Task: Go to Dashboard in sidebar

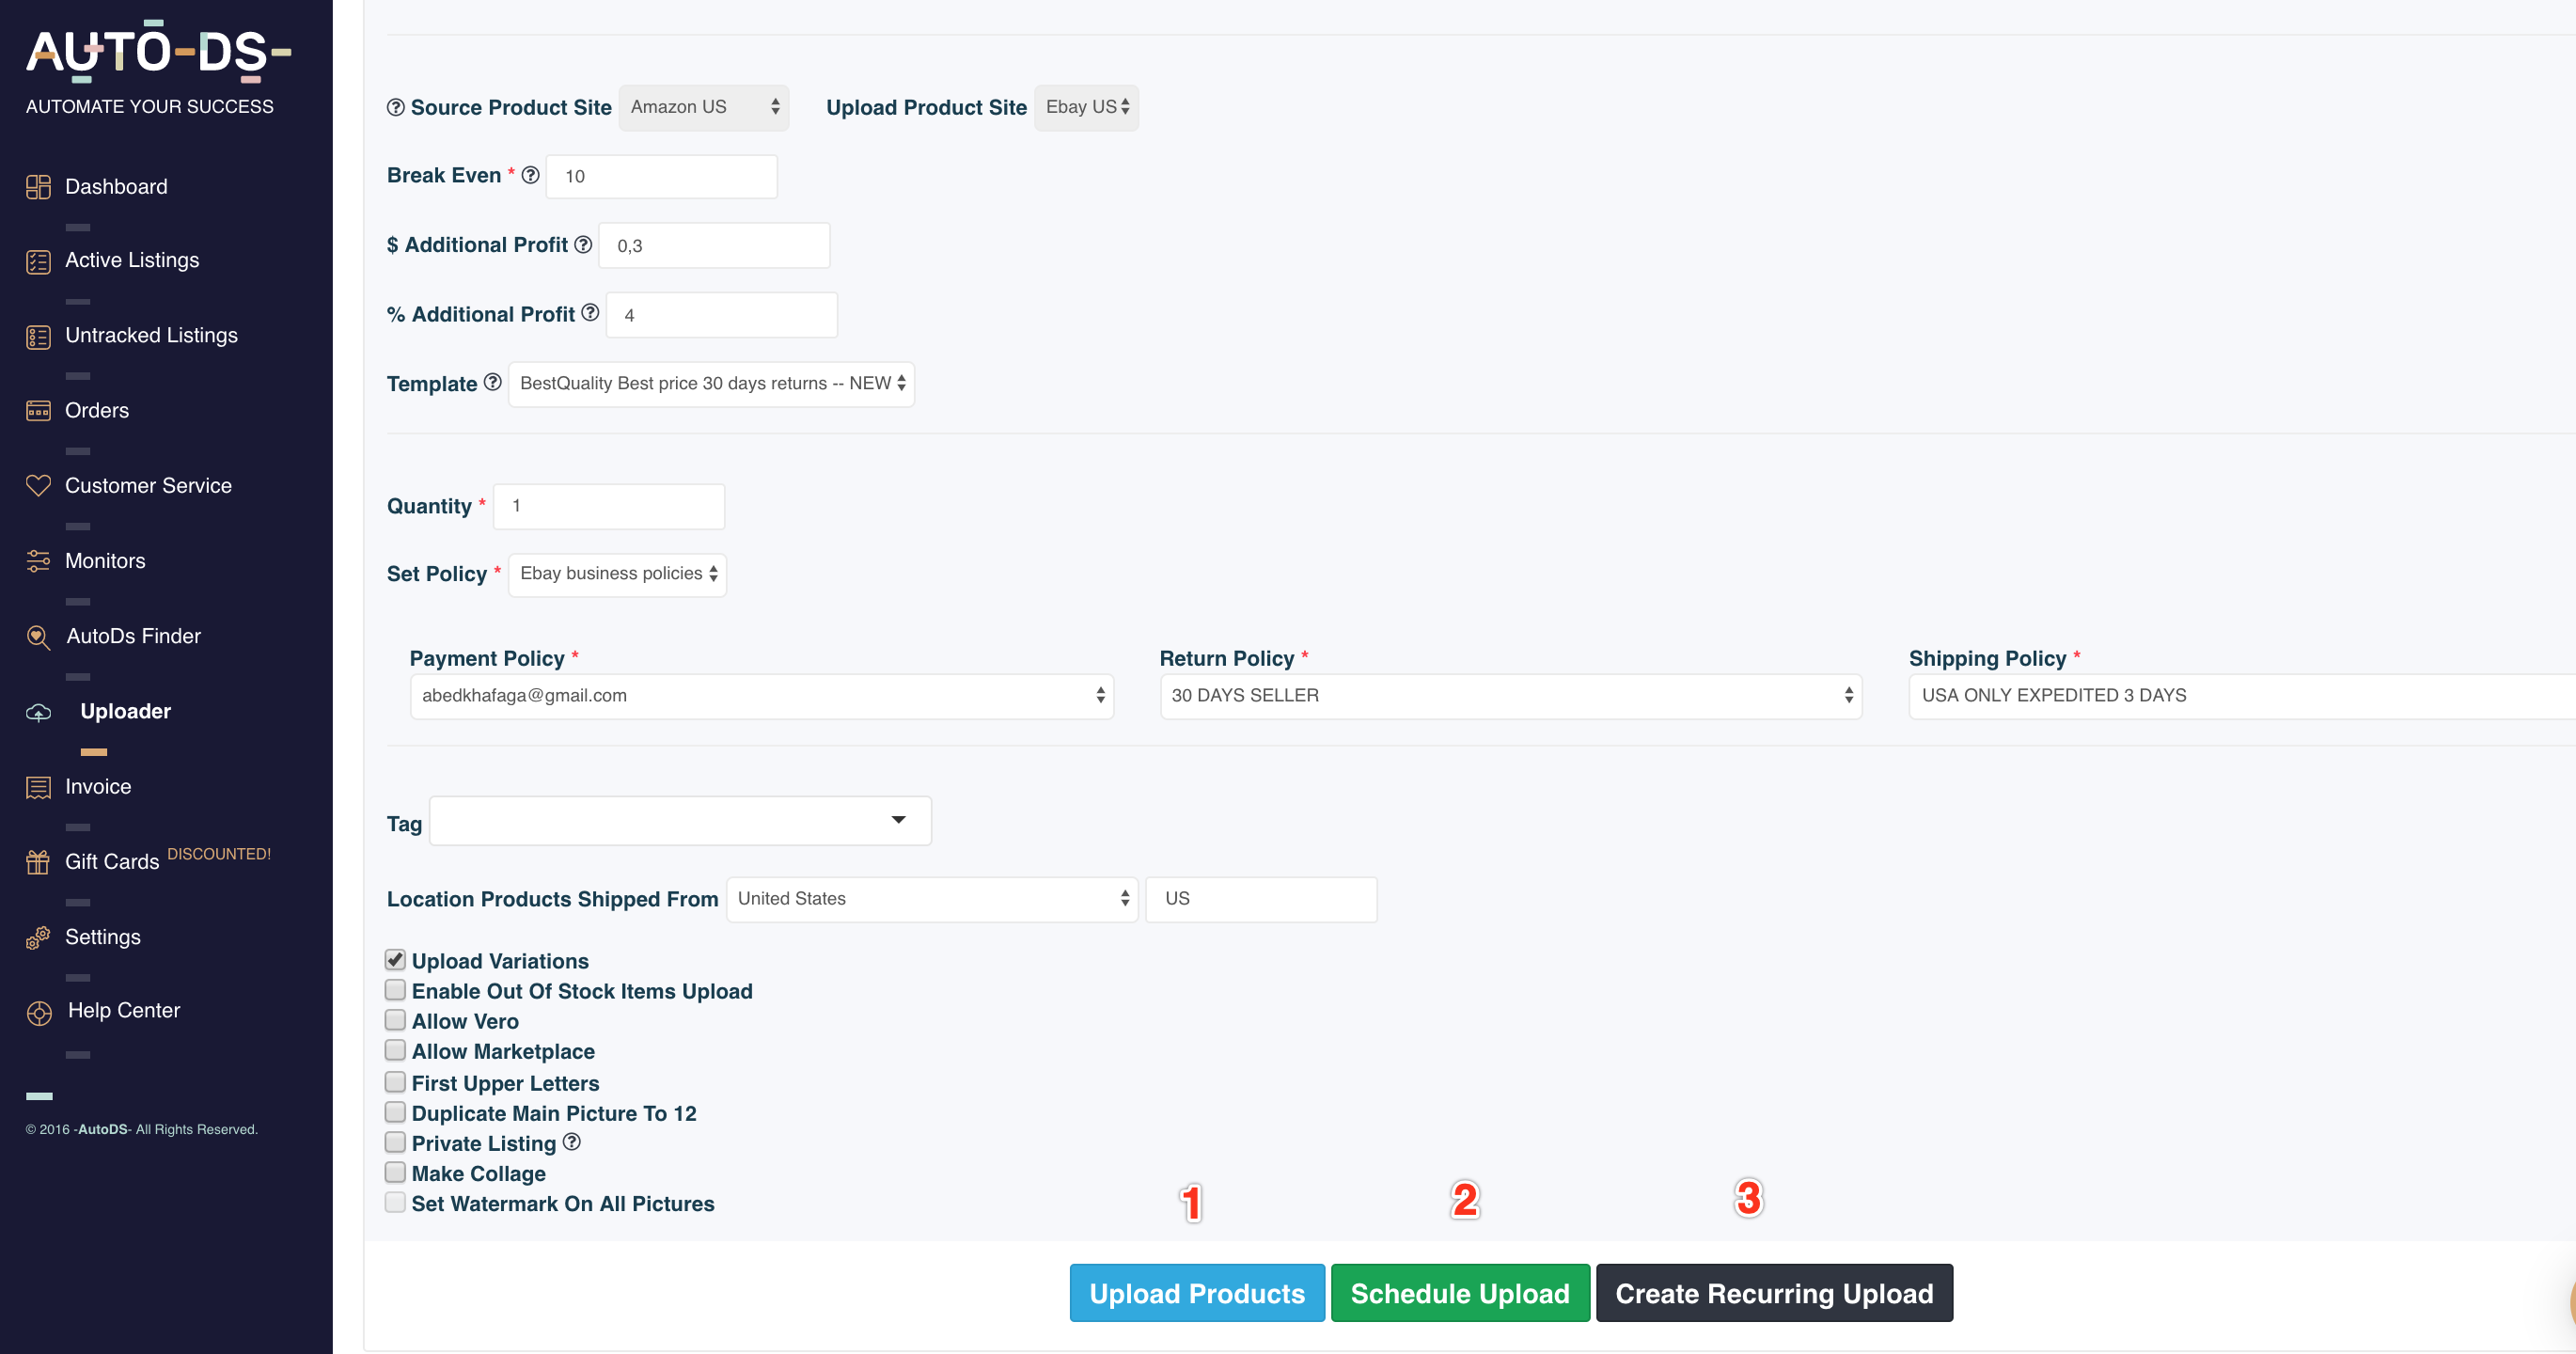Action: click(x=116, y=187)
